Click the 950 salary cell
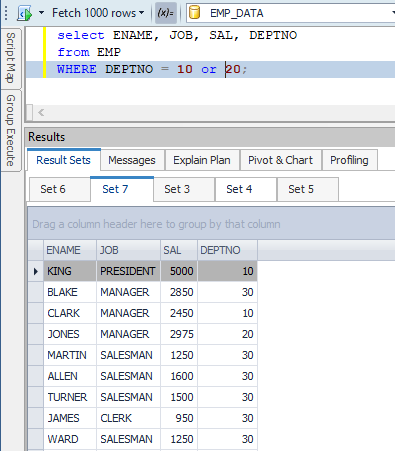The height and width of the screenshot is (451, 395). click(179, 418)
